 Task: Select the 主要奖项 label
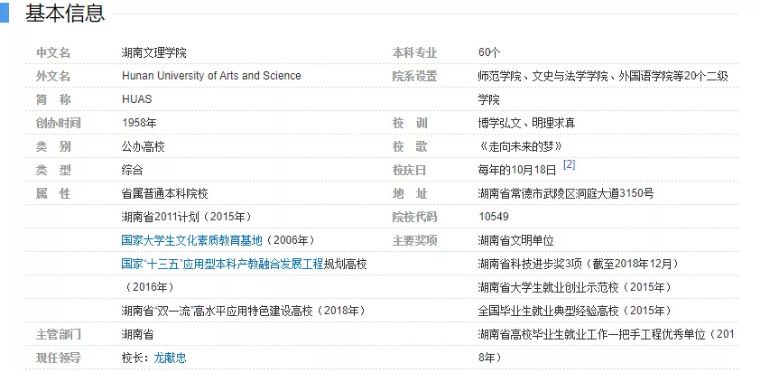coord(414,240)
